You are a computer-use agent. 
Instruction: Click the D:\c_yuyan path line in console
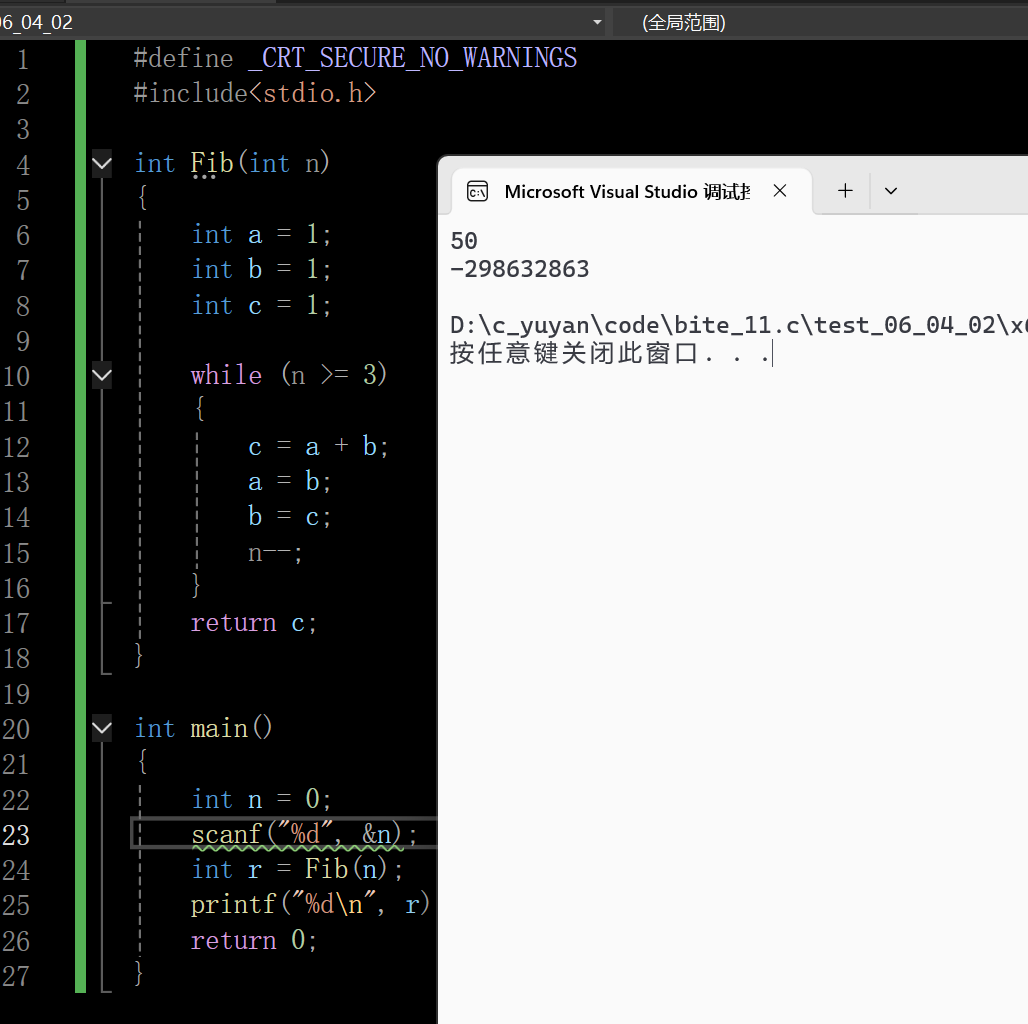click(x=738, y=325)
